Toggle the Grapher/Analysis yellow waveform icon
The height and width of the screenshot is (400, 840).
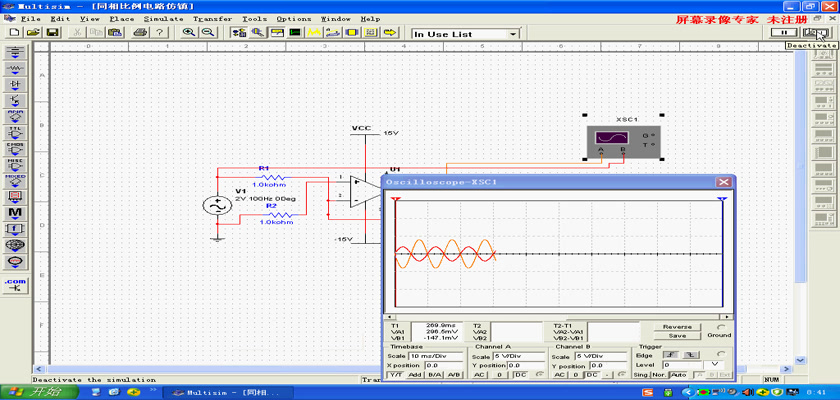tap(313, 33)
